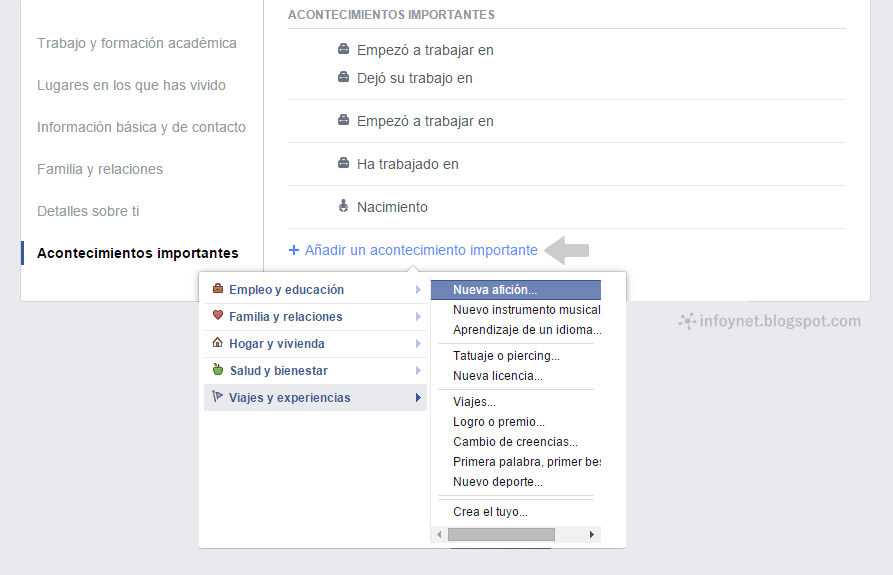Viewport: 893px width, 575px height.
Task: Click the submenu scroll left arrow
Action: (x=439, y=535)
